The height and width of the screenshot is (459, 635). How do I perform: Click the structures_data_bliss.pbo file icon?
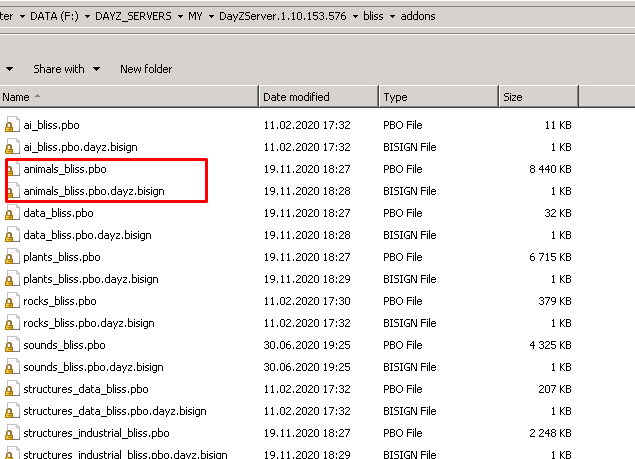(12, 389)
